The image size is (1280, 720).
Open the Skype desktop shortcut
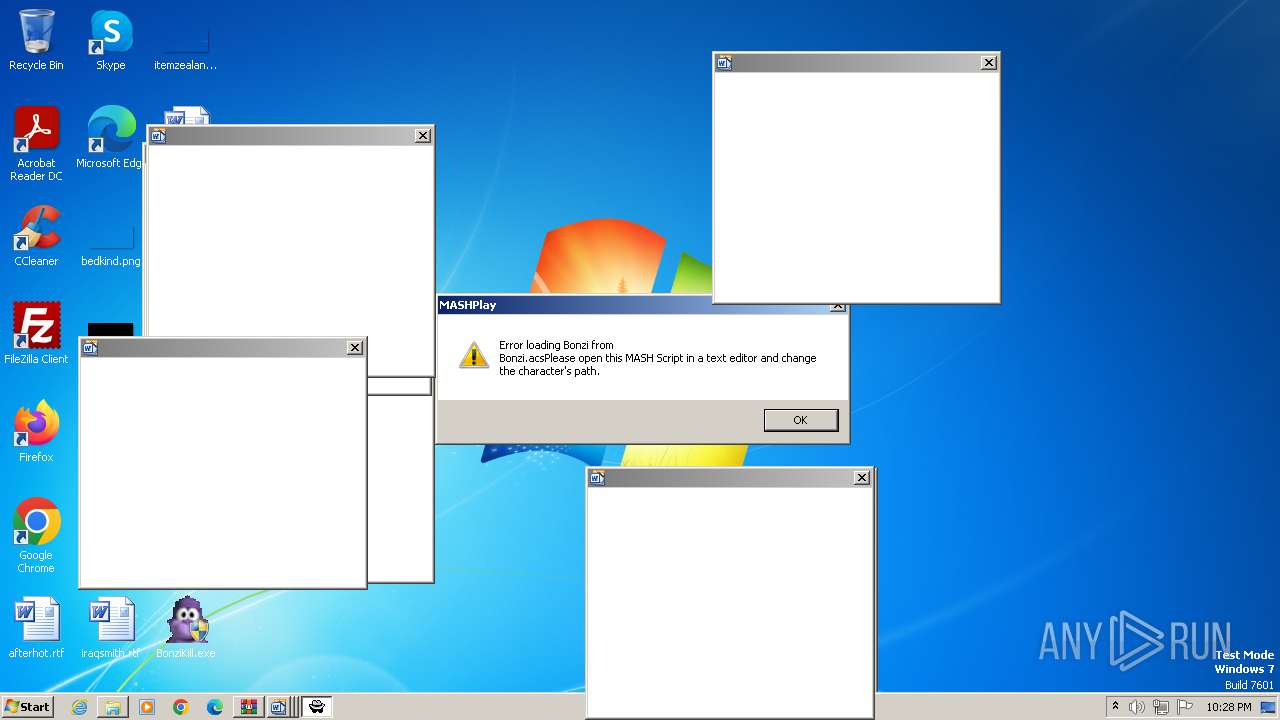click(x=110, y=40)
